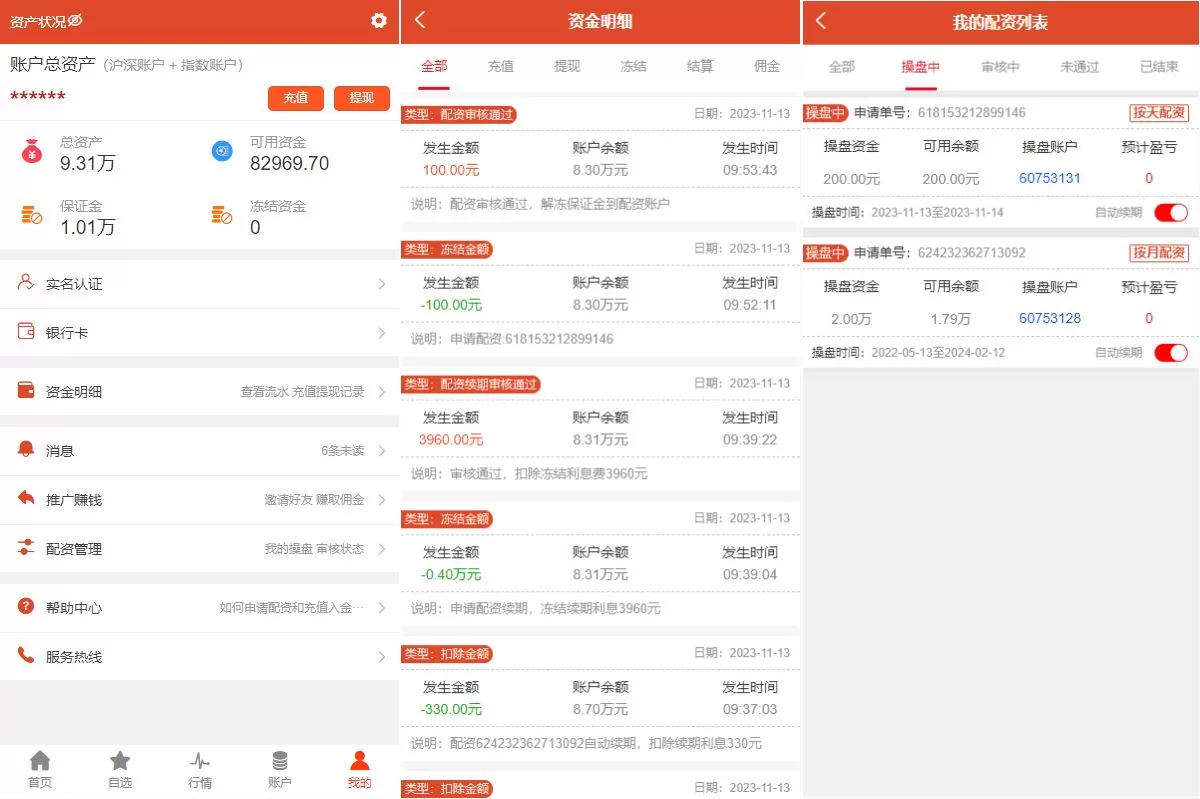Image resolution: width=1200 pixels, height=799 pixels.
Task: Click the frozen funds coins icon
Action: point(222,215)
